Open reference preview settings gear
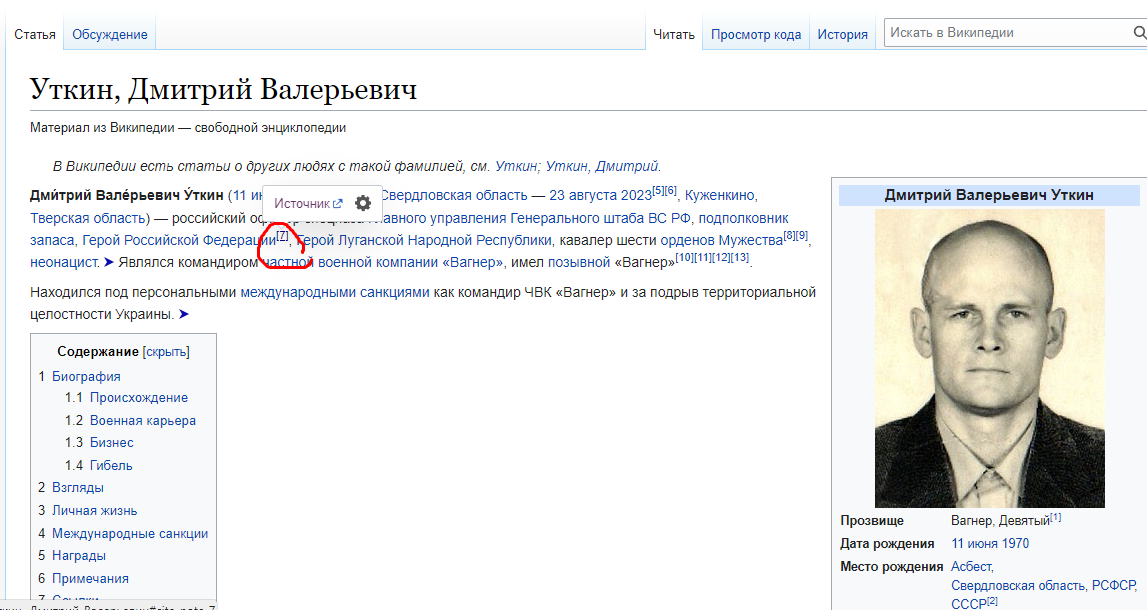 click(x=363, y=203)
